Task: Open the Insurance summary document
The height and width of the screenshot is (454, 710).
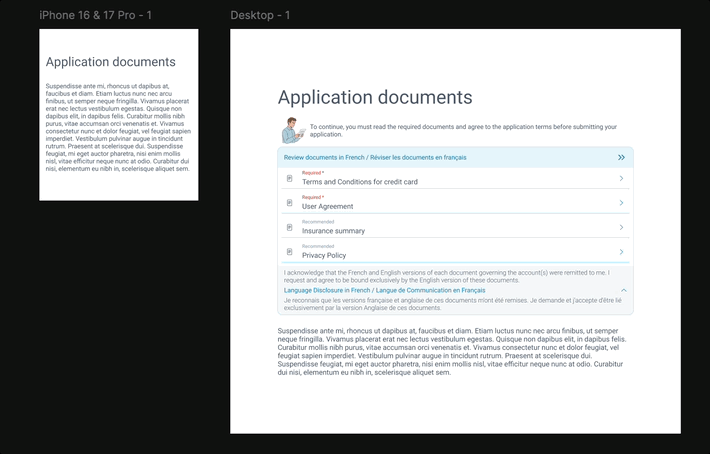Action: [x=333, y=231]
